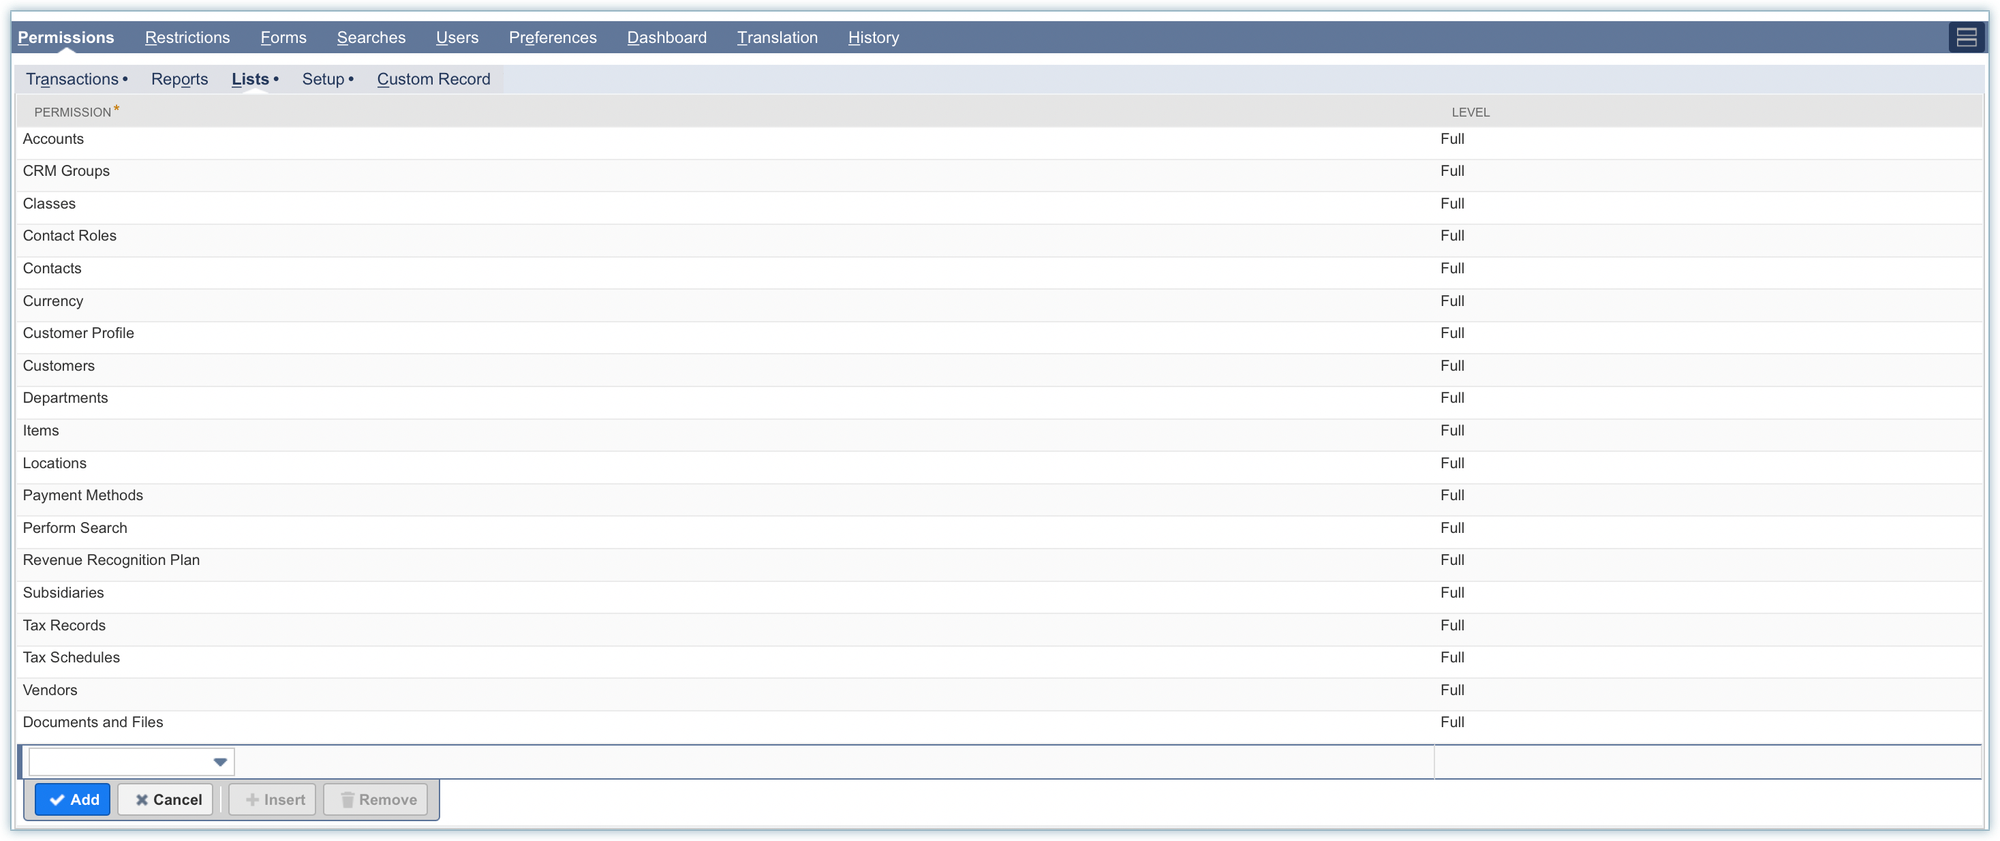Select the Lists subtab
The width and height of the screenshot is (2000, 841).
(x=250, y=79)
